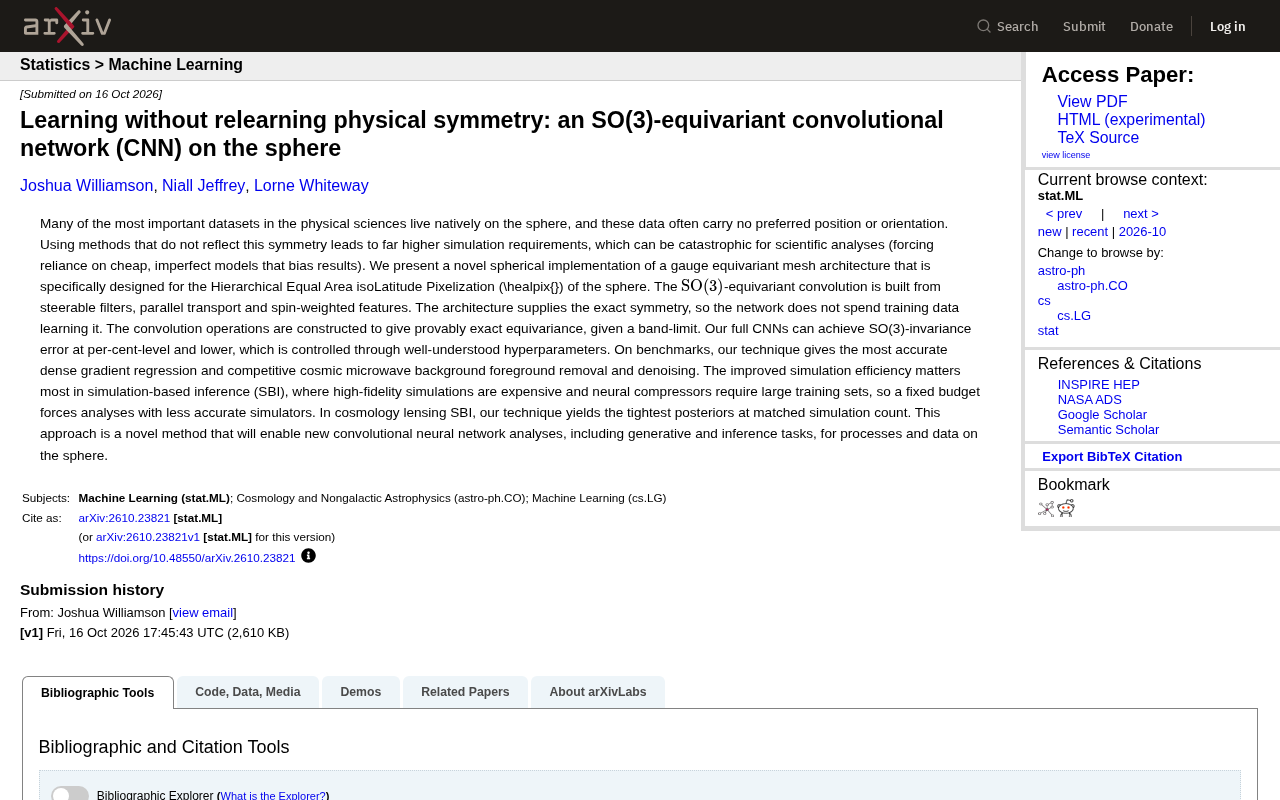Toggle the Bibliographic Explorer switch

[70, 794]
